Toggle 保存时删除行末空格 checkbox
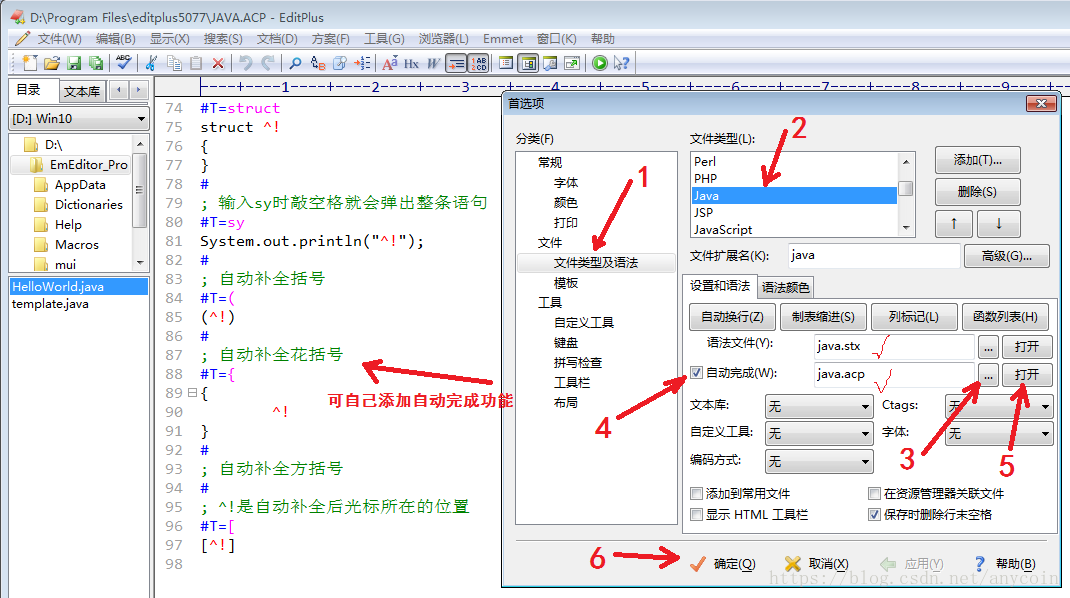Viewport: 1070px width, 598px height. [875, 514]
